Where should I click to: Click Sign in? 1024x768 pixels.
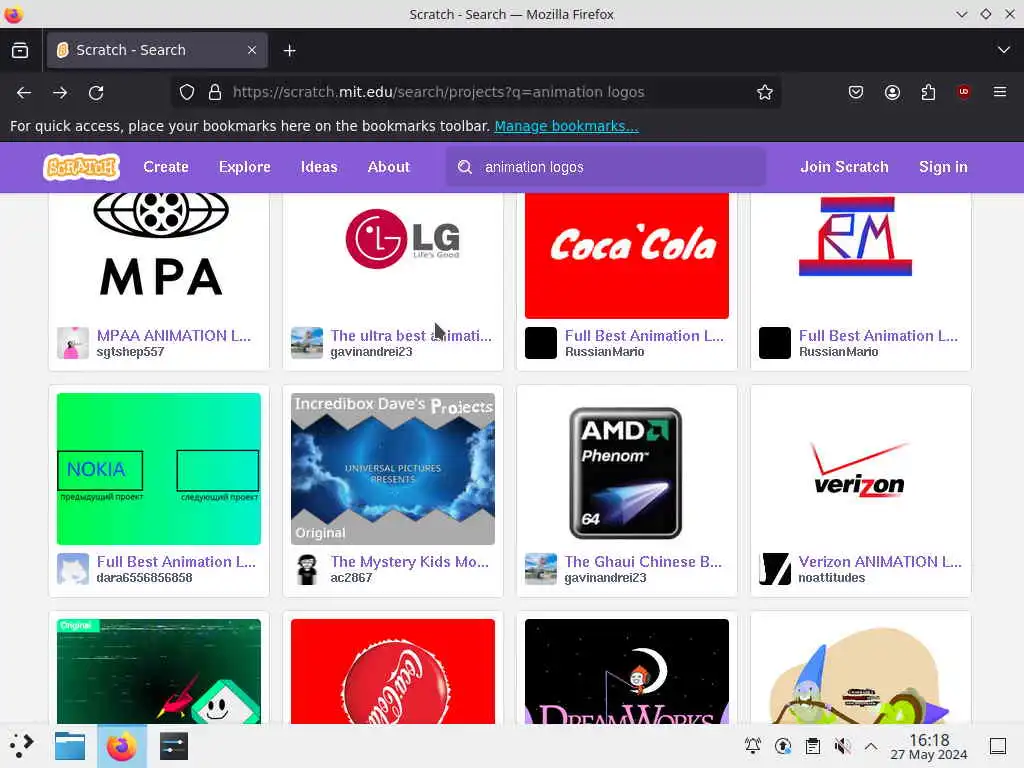pyautogui.click(x=943, y=167)
